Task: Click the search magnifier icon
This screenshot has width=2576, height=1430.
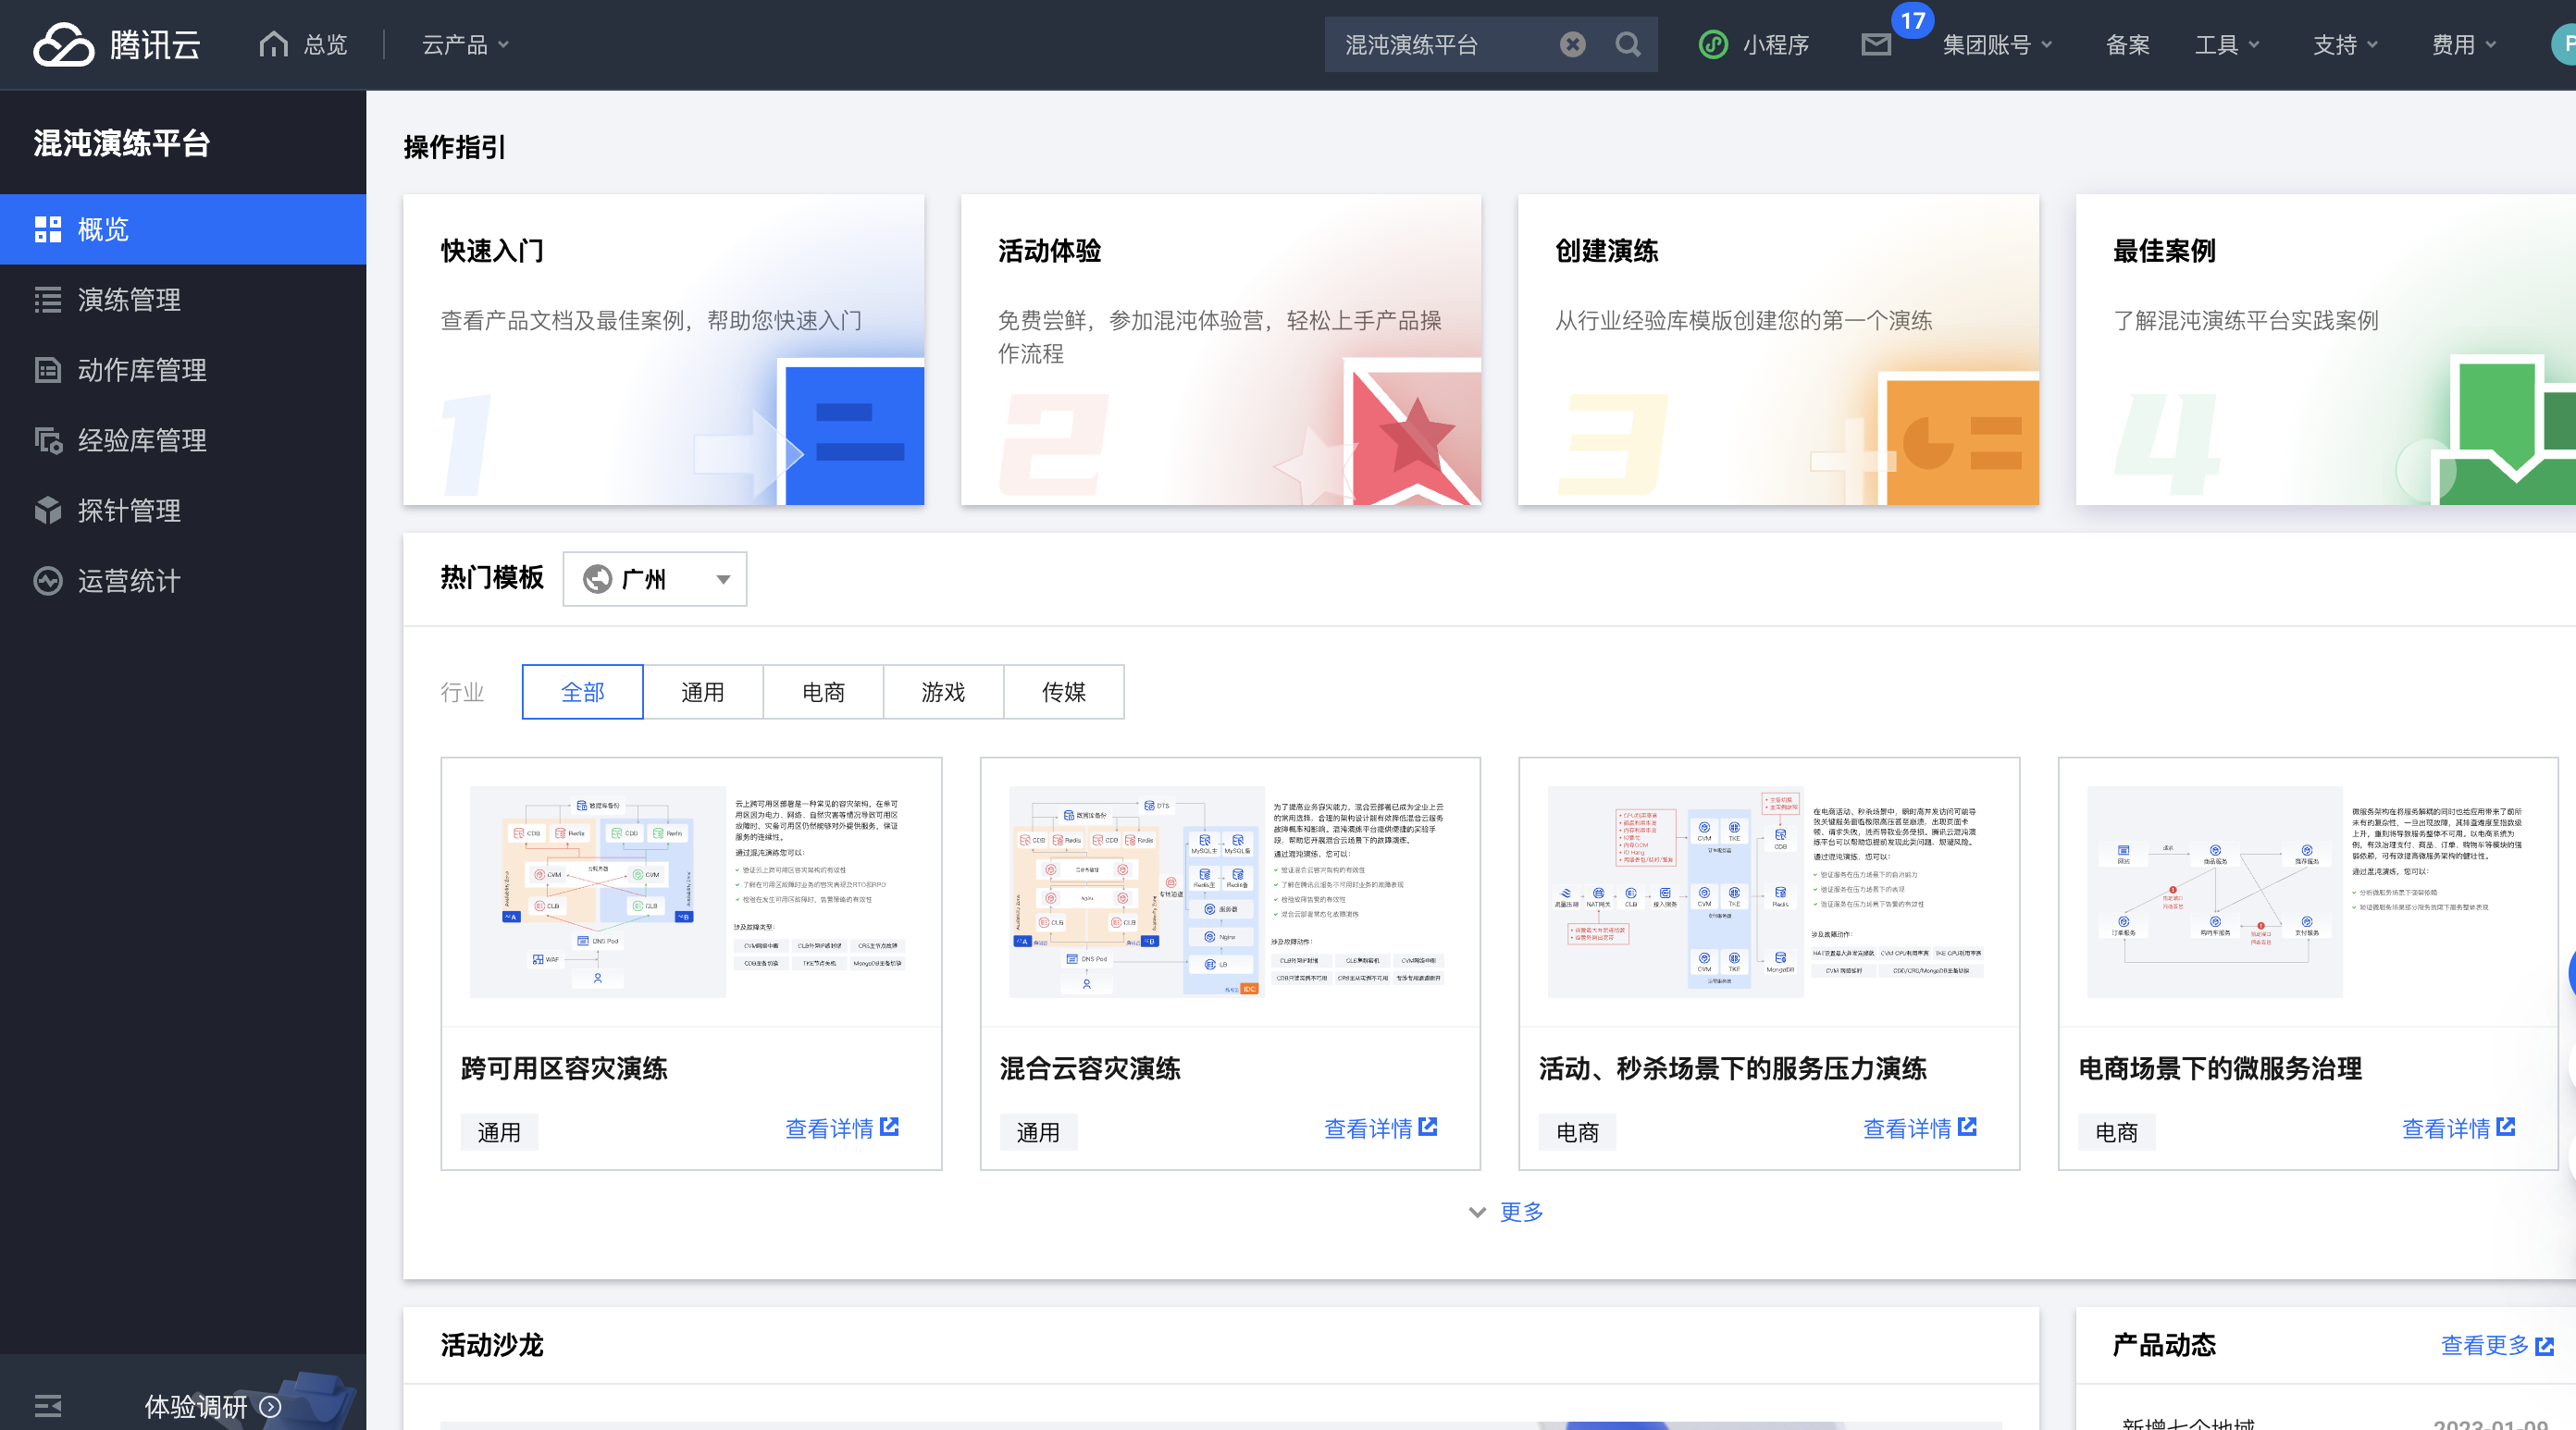Action: tap(1628, 45)
